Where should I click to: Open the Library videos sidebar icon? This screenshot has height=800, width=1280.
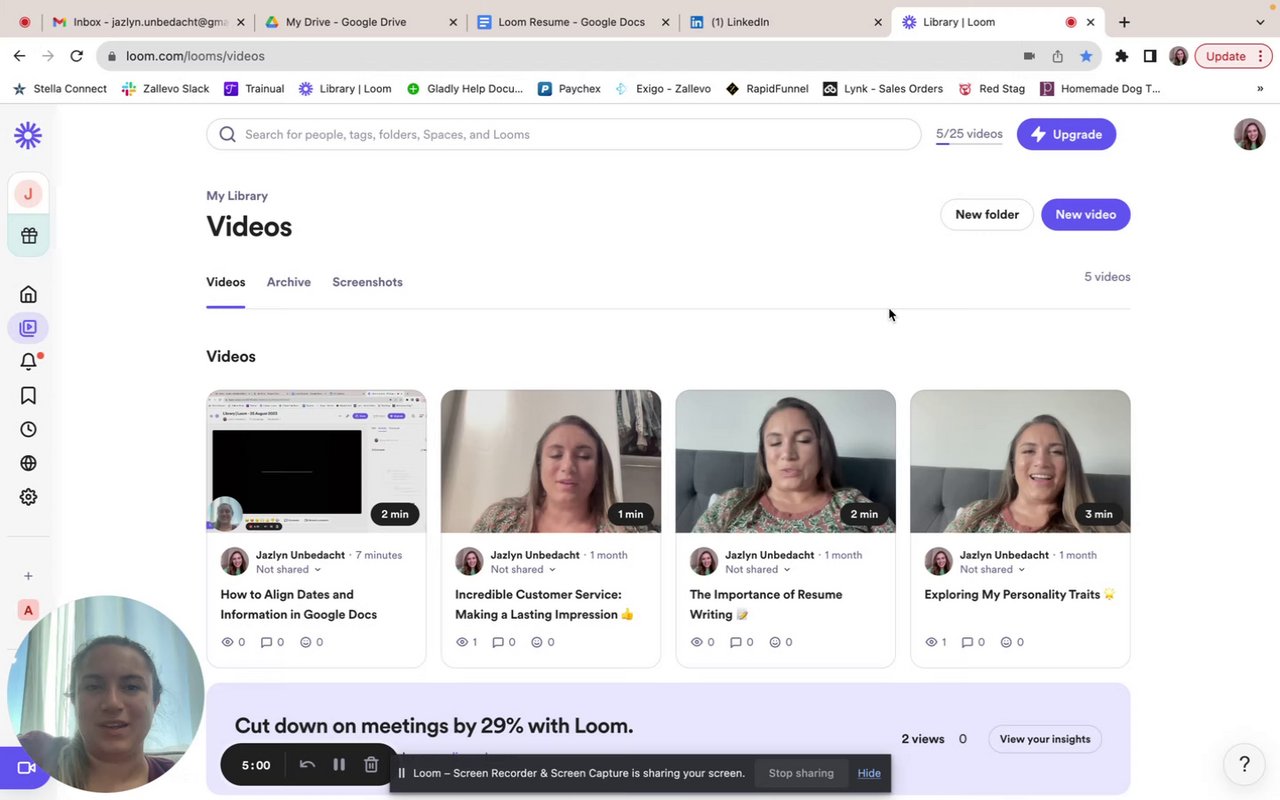point(28,328)
